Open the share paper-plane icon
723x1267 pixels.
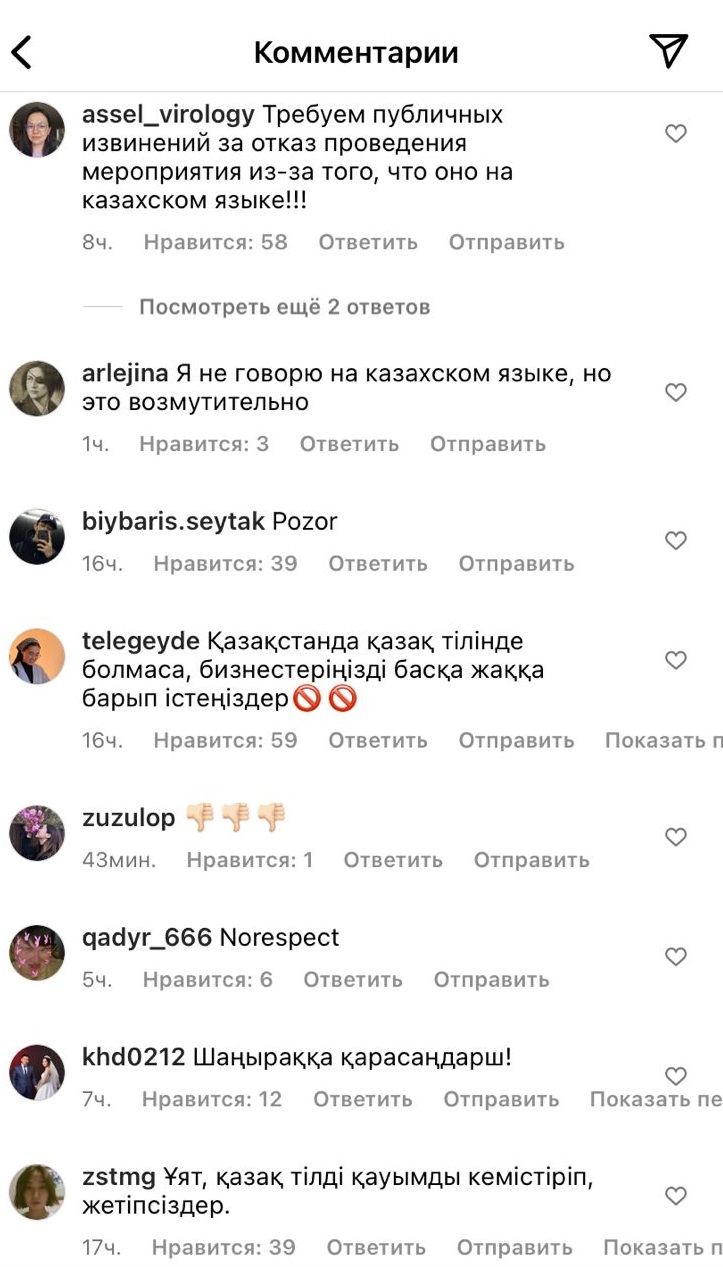(668, 51)
